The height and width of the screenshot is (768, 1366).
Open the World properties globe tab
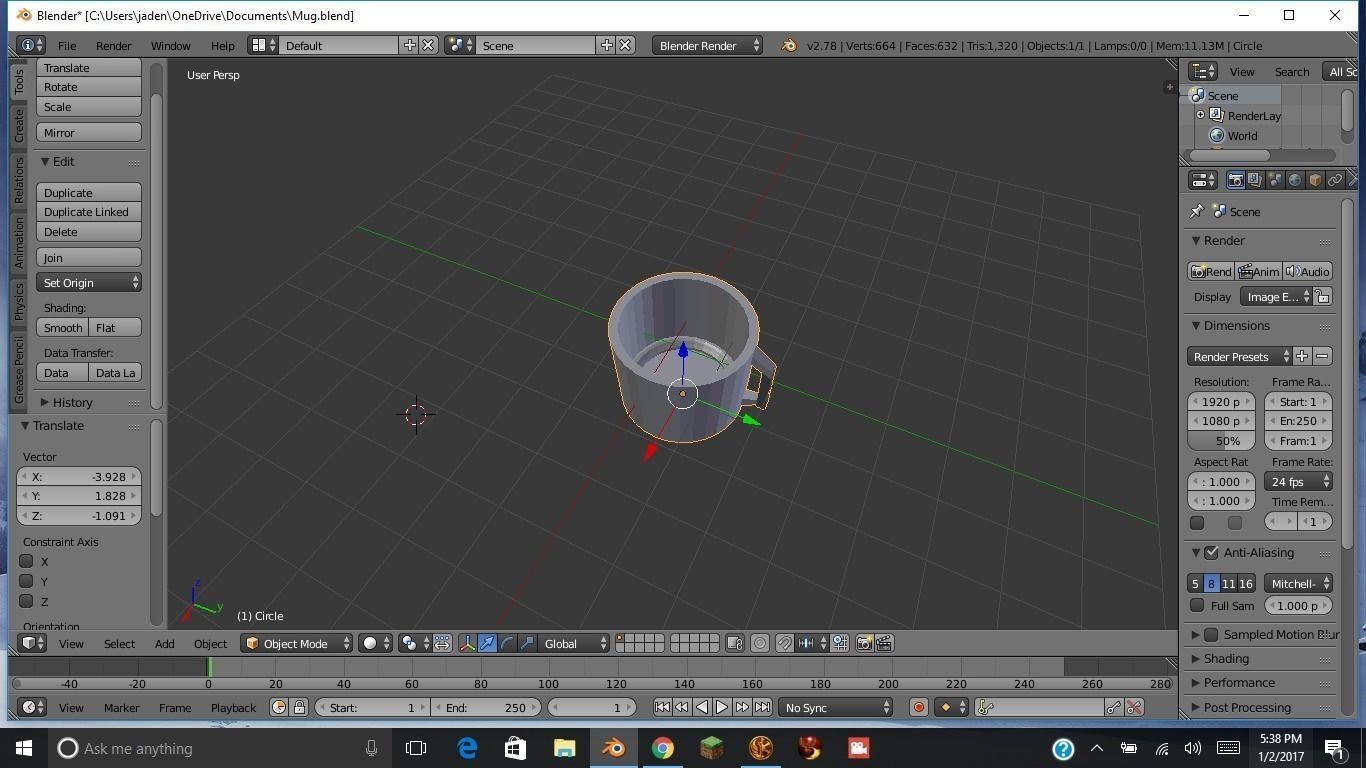pyautogui.click(x=1295, y=180)
